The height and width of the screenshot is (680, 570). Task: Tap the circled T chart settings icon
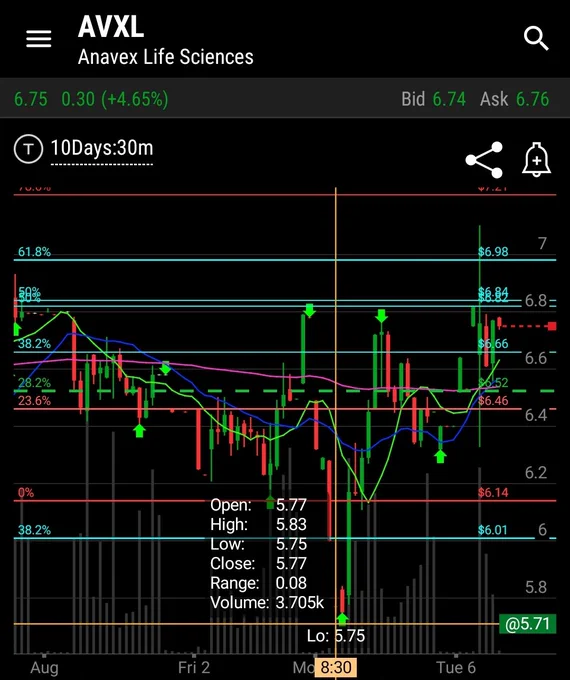[28, 149]
